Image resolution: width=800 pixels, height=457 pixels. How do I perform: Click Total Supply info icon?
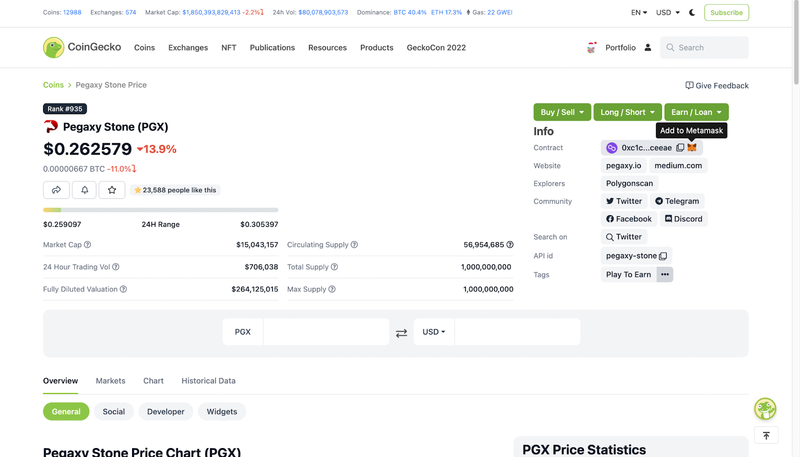point(334,267)
